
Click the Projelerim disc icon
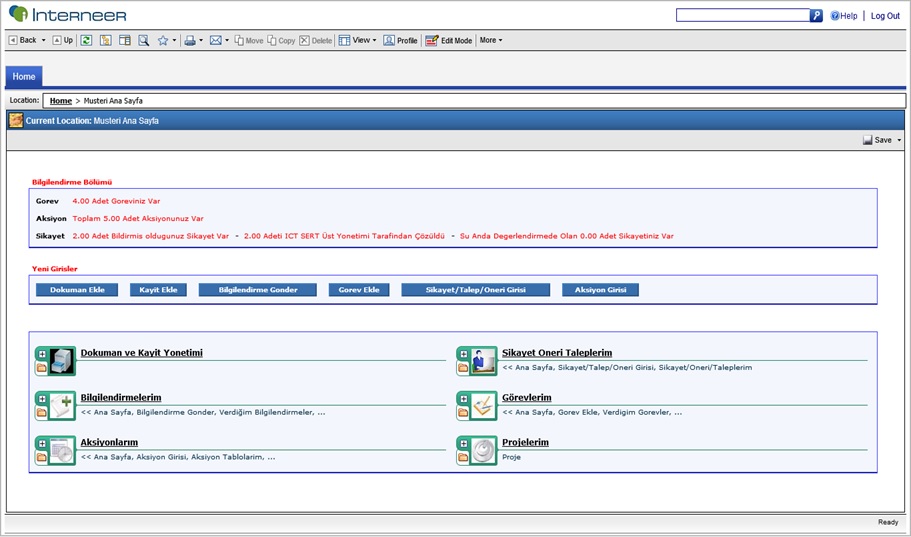[x=484, y=450]
